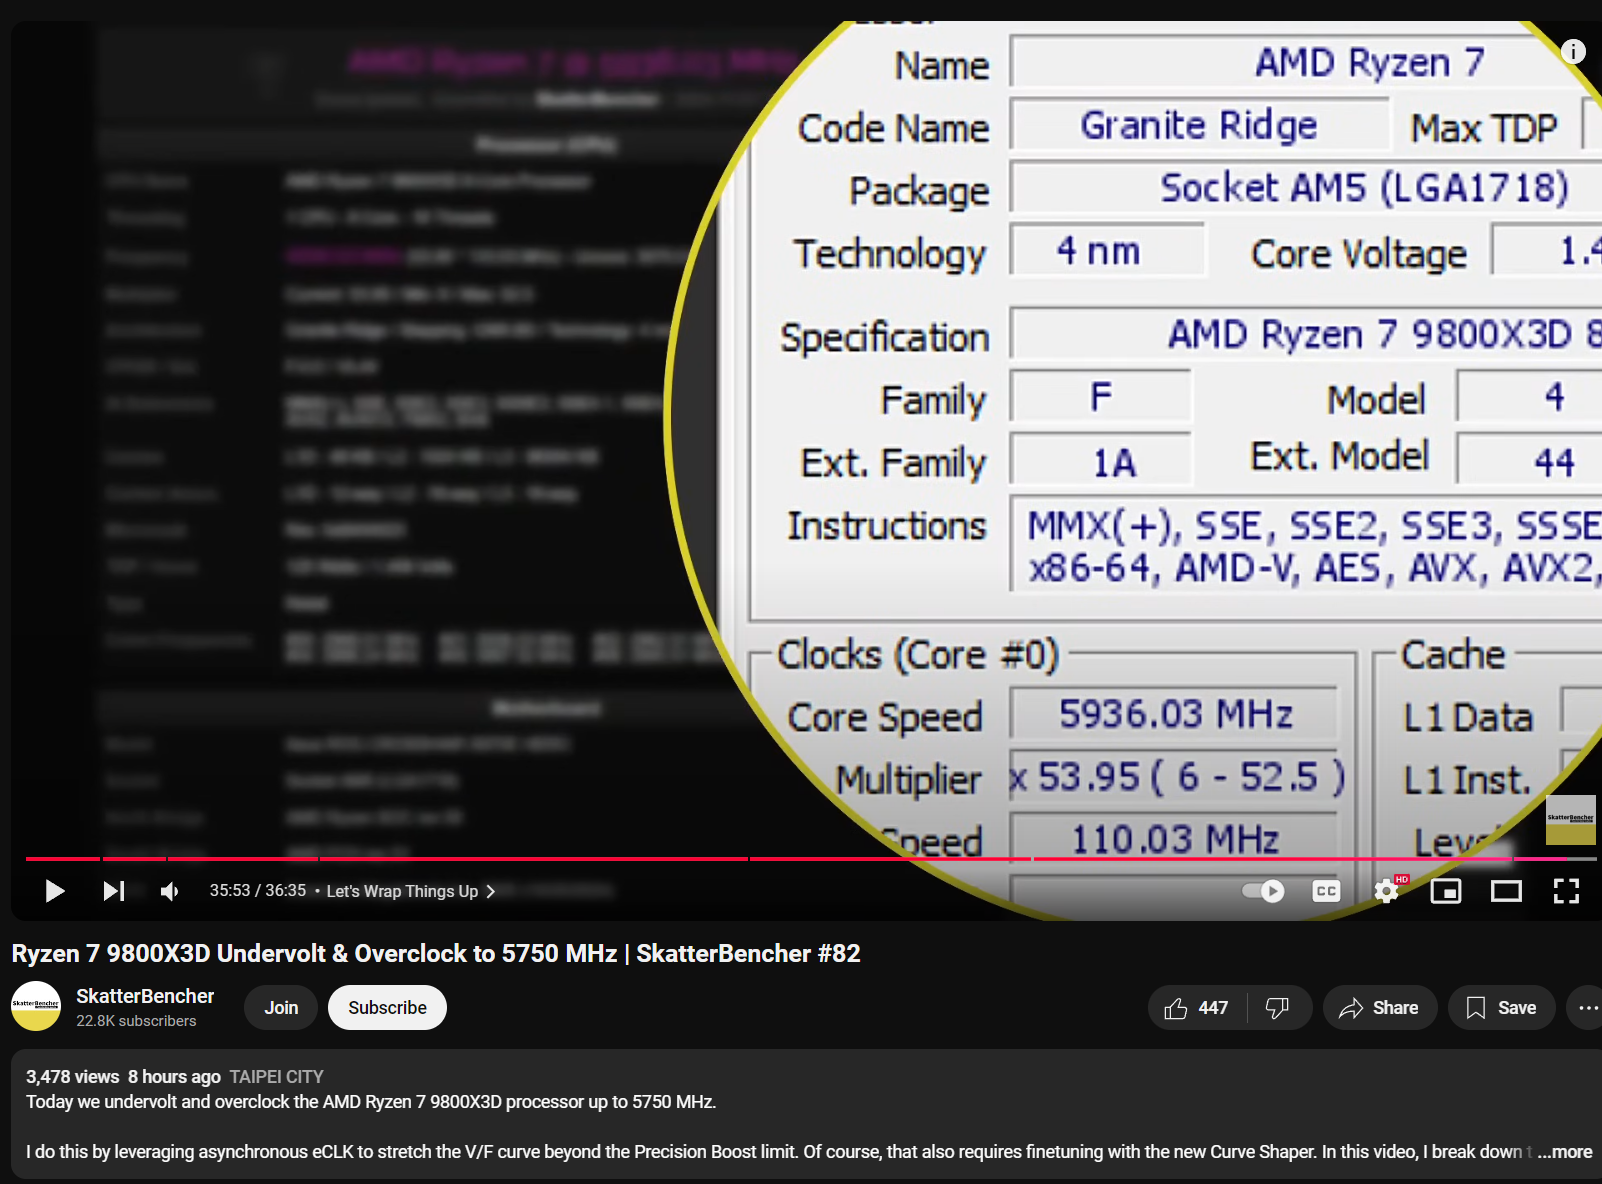
Task: Open the more actions ellipsis menu
Action: [1587, 1008]
